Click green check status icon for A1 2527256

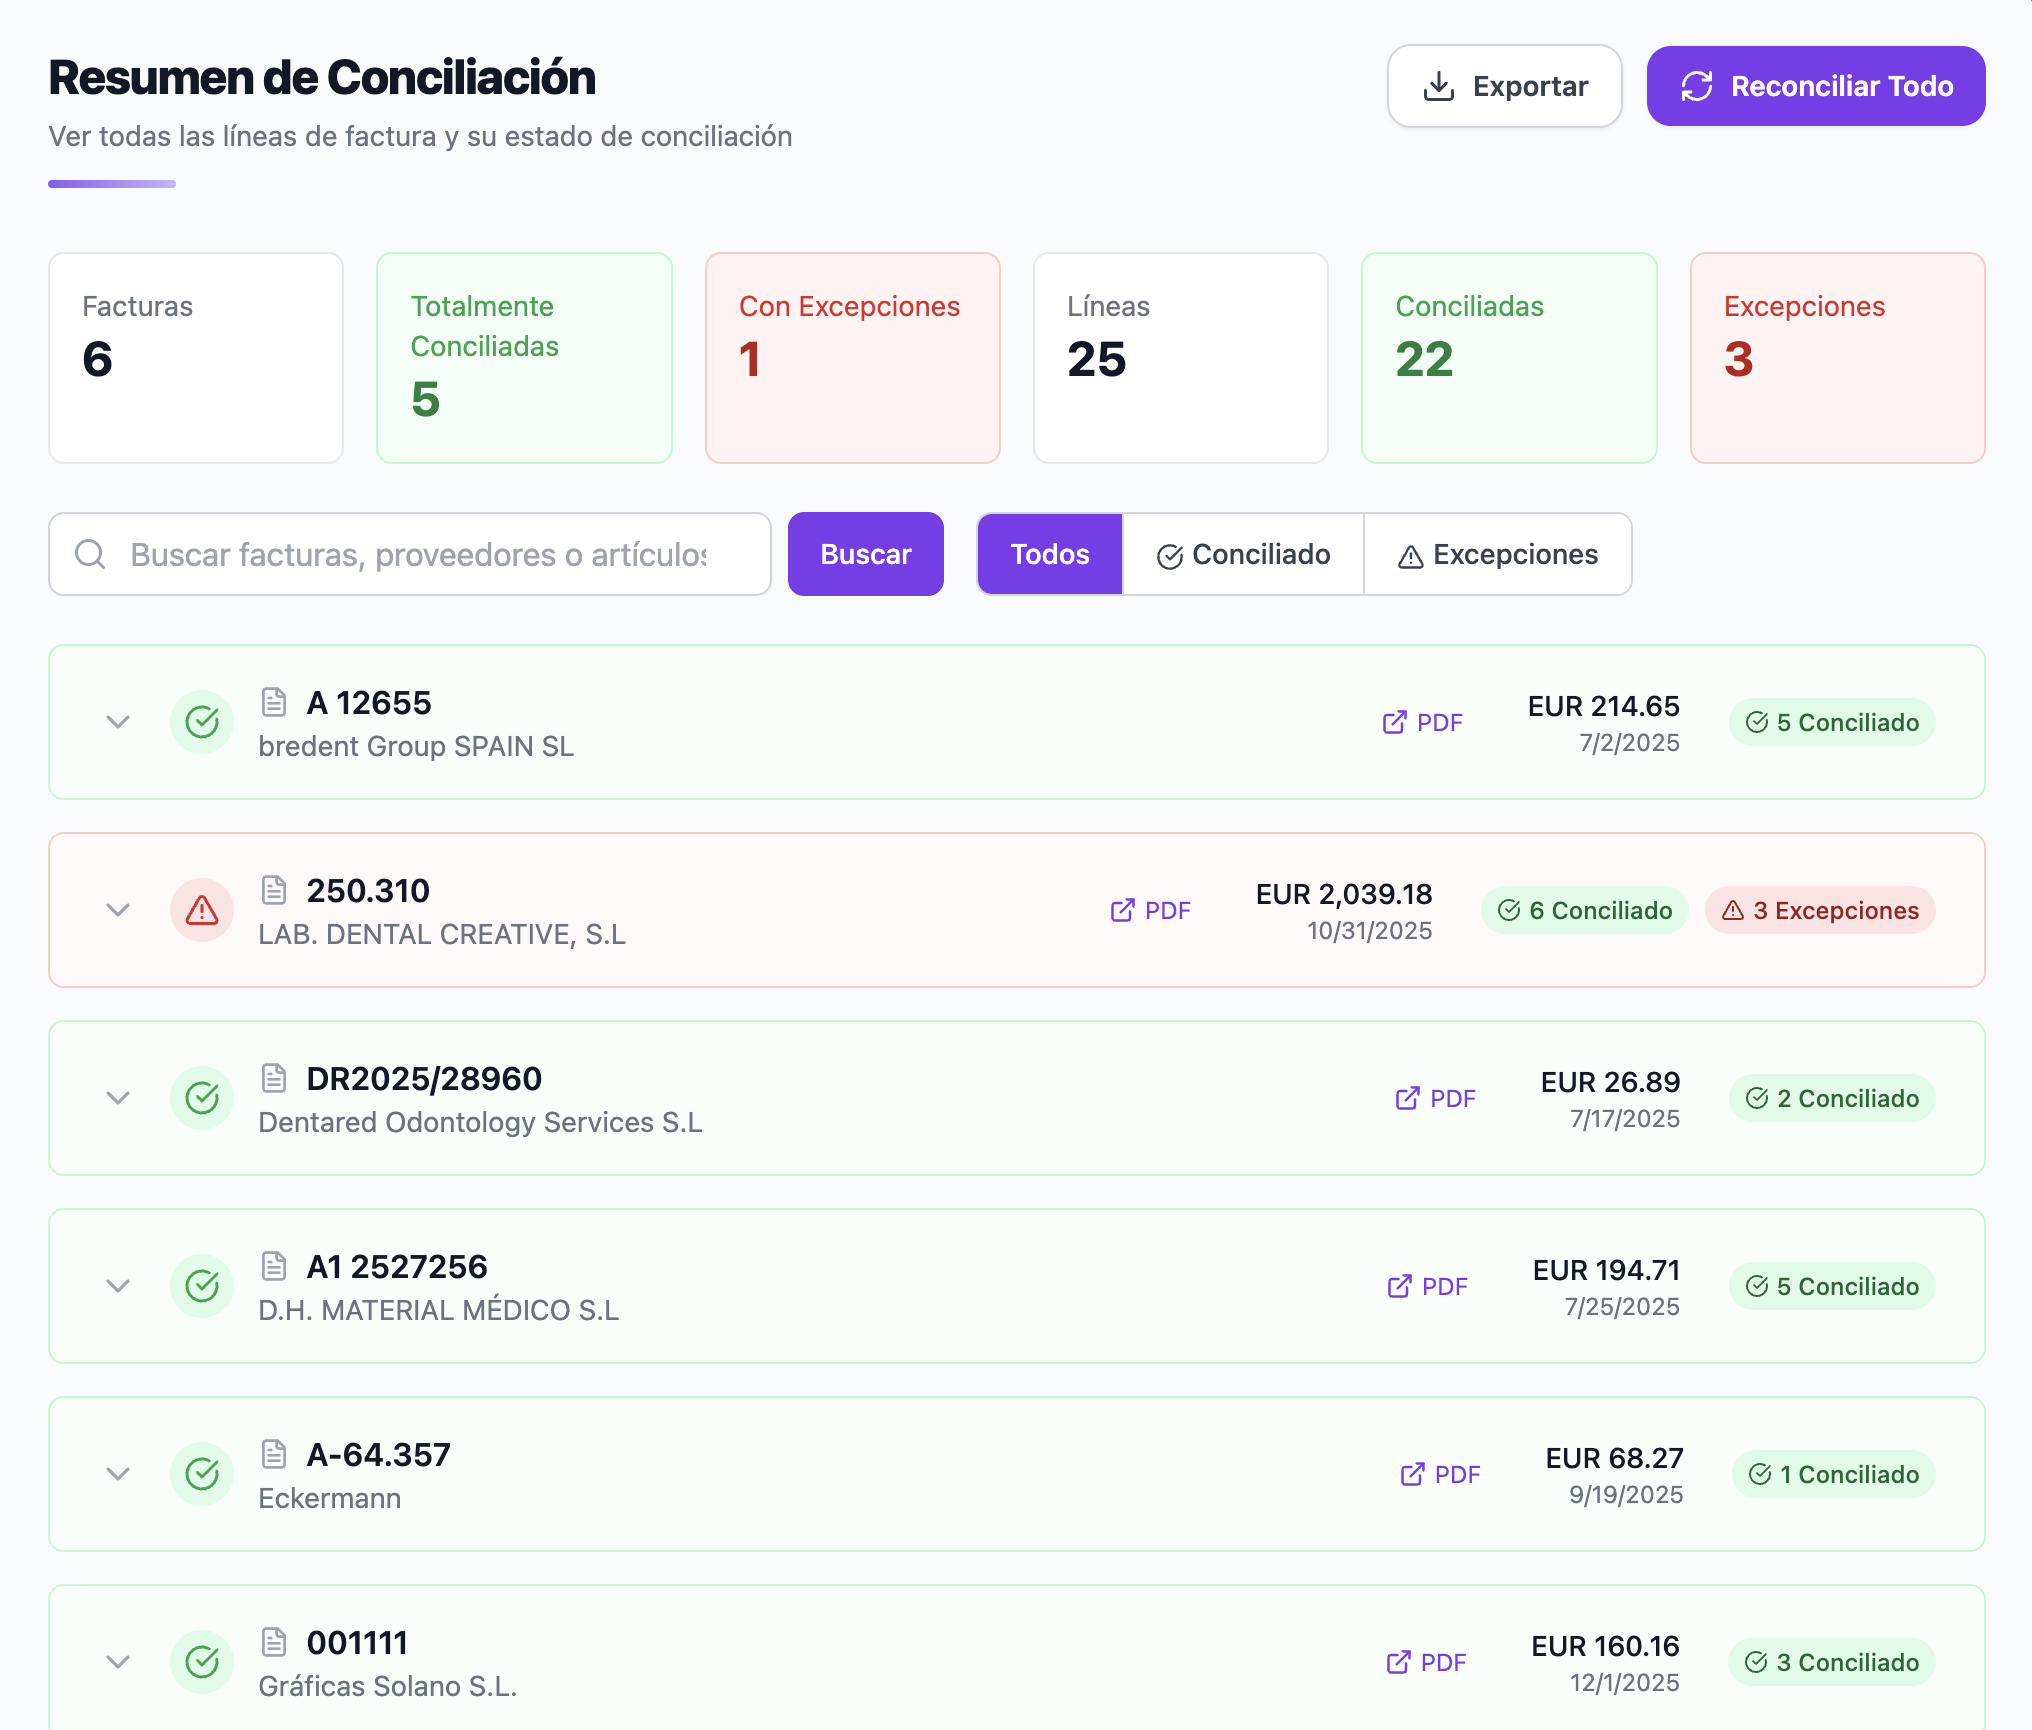pyautogui.click(x=202, y=1286)
